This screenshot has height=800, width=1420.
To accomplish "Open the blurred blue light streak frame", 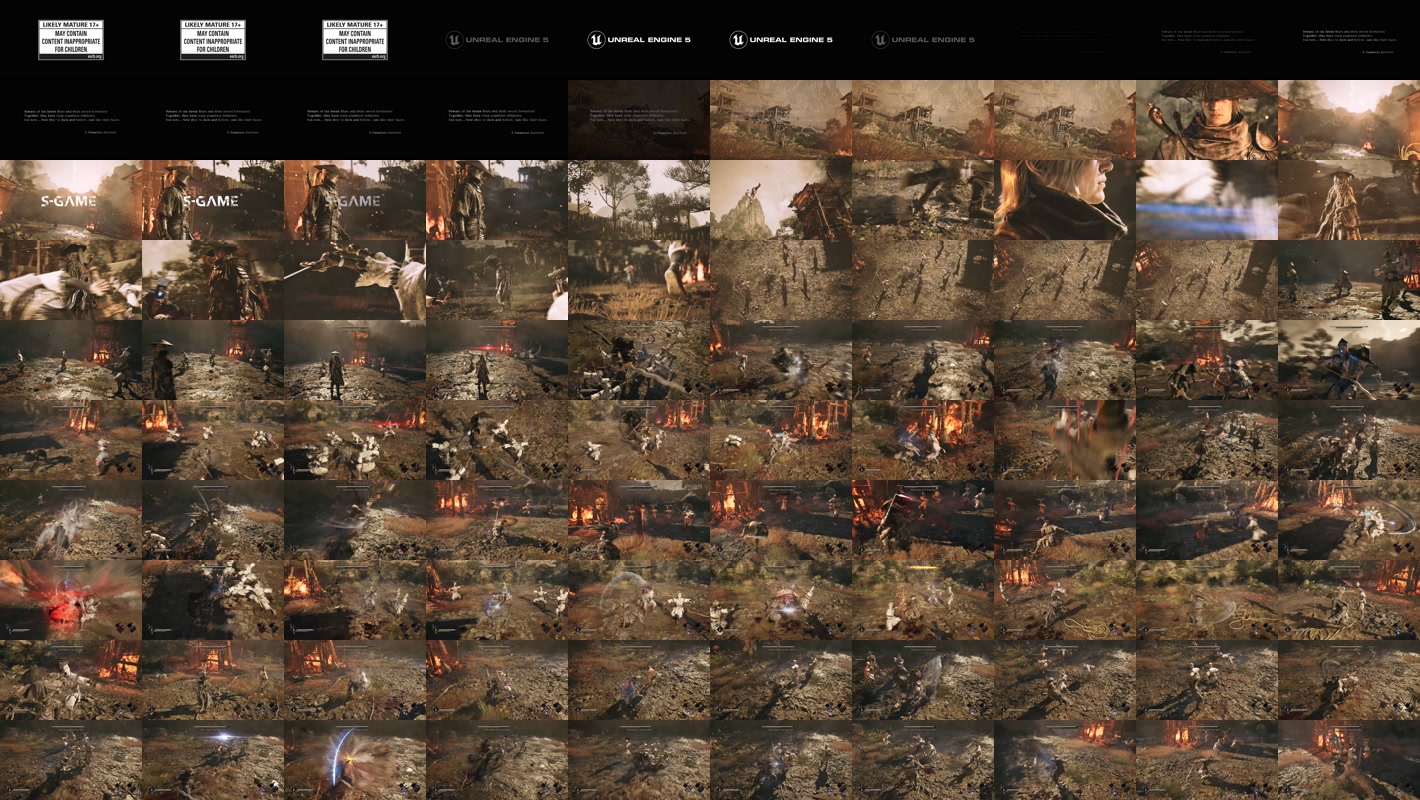I will [1207, 200].
